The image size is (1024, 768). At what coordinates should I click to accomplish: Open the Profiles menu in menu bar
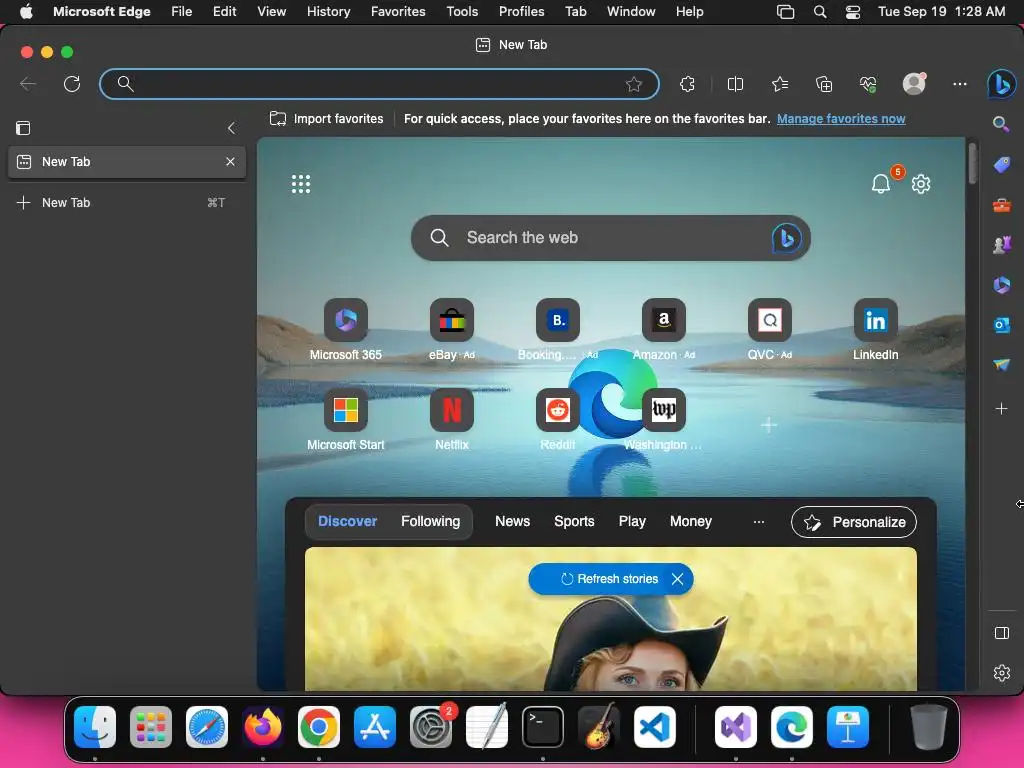[x=521, y=11]
